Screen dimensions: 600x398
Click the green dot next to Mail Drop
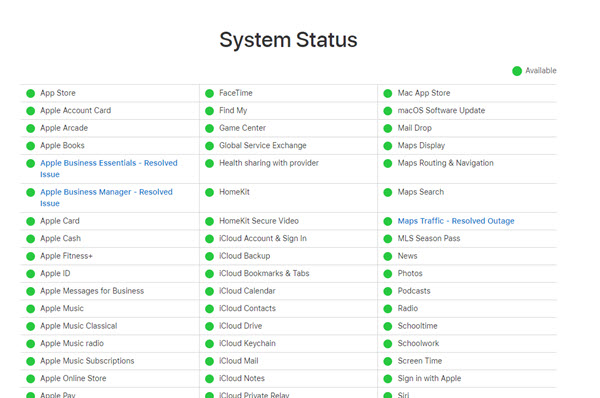point(388,128)
